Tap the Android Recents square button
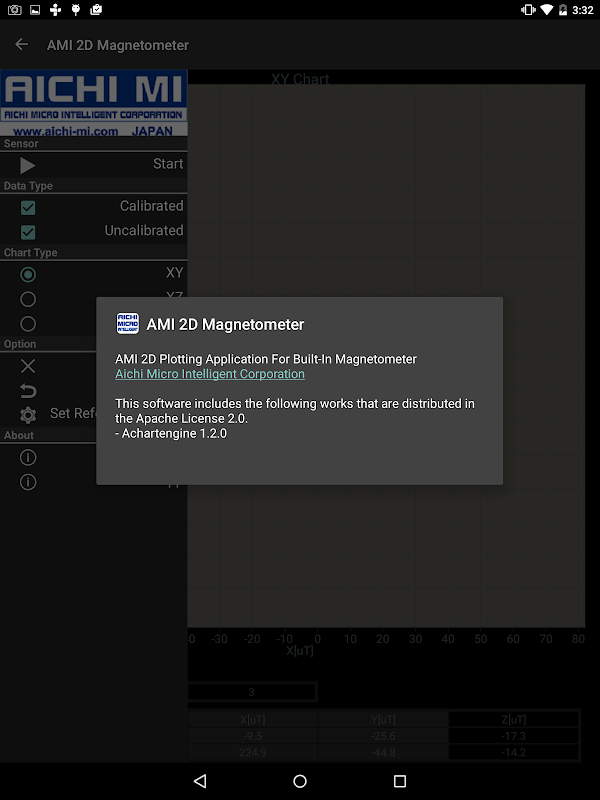This screenshot has width=600, height=800. click(400, 781)
